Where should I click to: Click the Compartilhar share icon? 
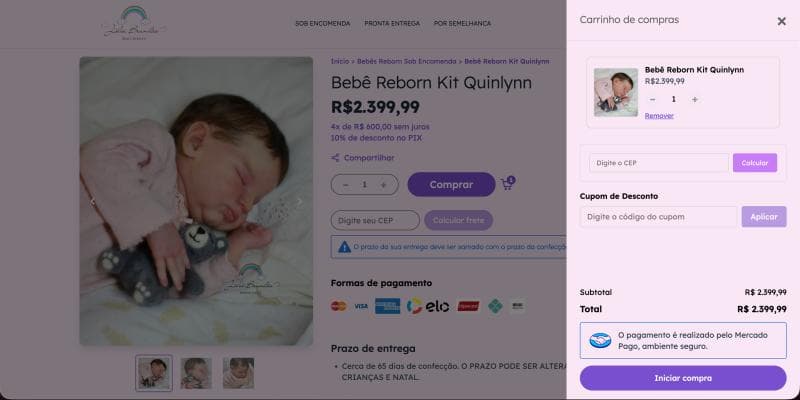click(336, 158)
